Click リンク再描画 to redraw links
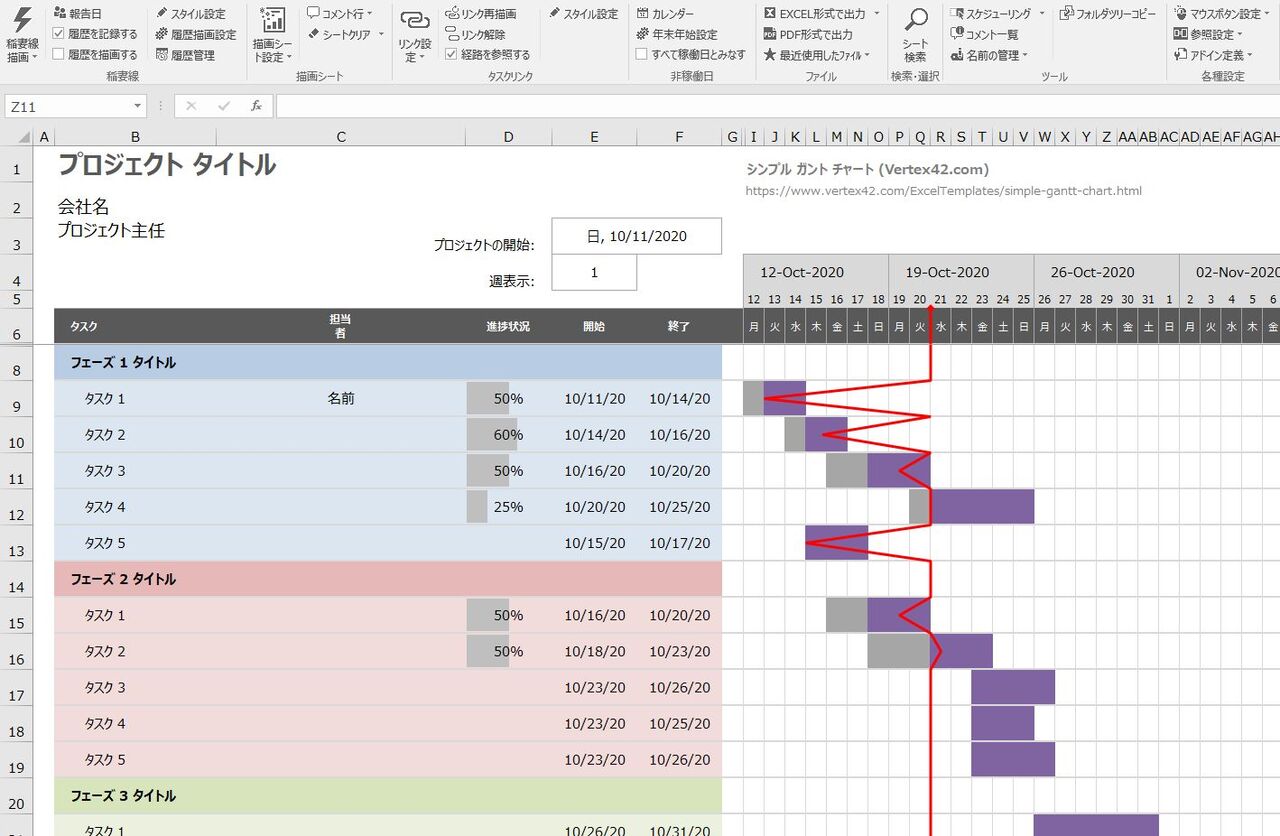 tap(481, 14)
